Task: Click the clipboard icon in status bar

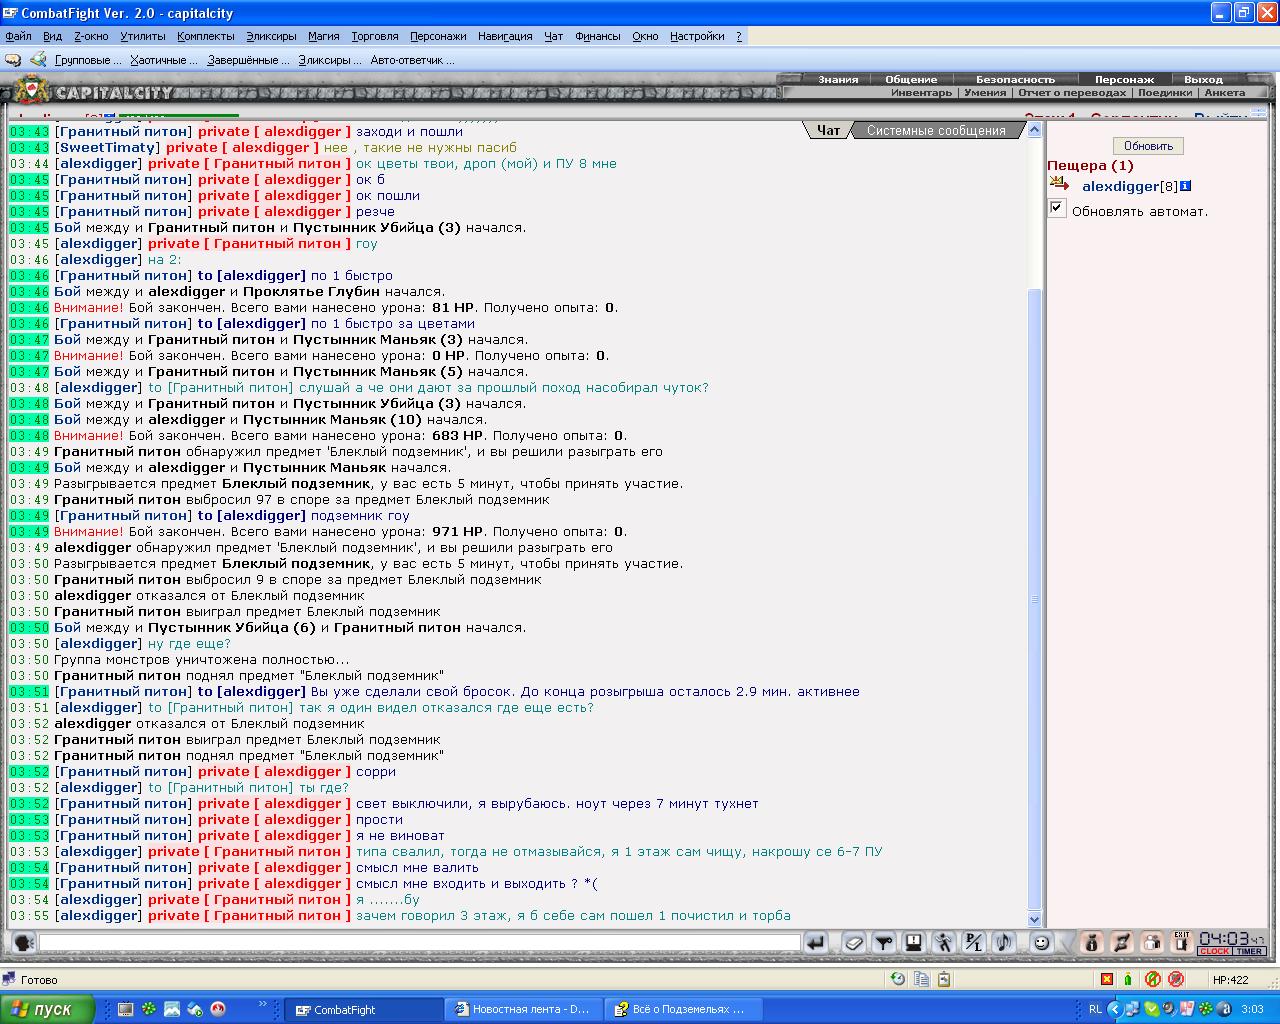Action: (x=944, y=979)
